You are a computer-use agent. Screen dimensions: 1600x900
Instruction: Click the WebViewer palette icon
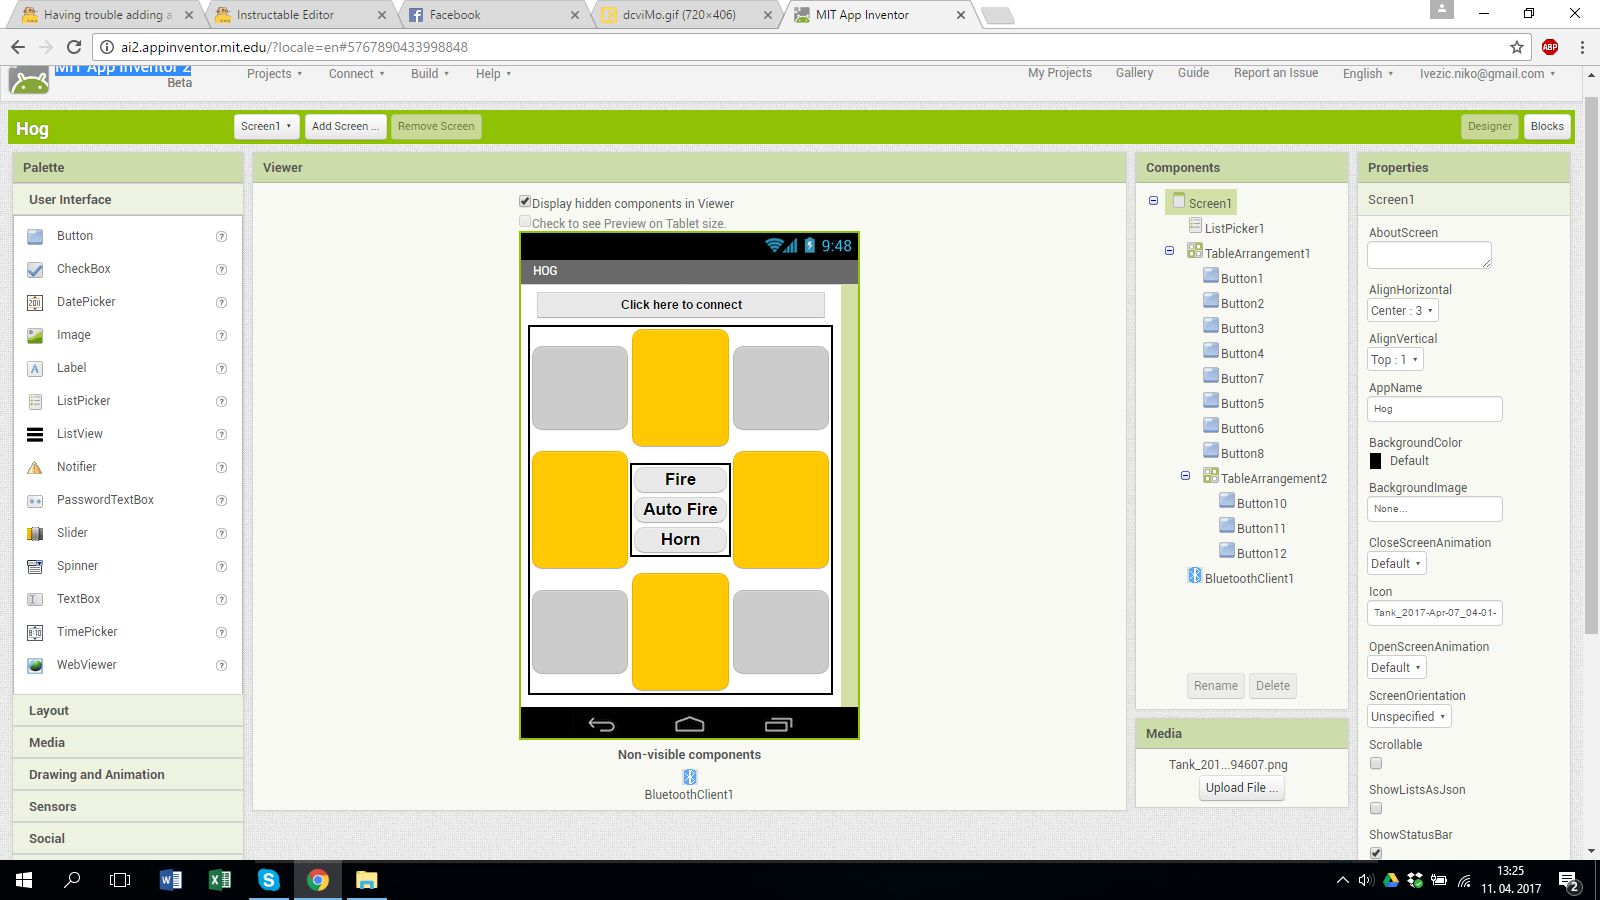35,666
